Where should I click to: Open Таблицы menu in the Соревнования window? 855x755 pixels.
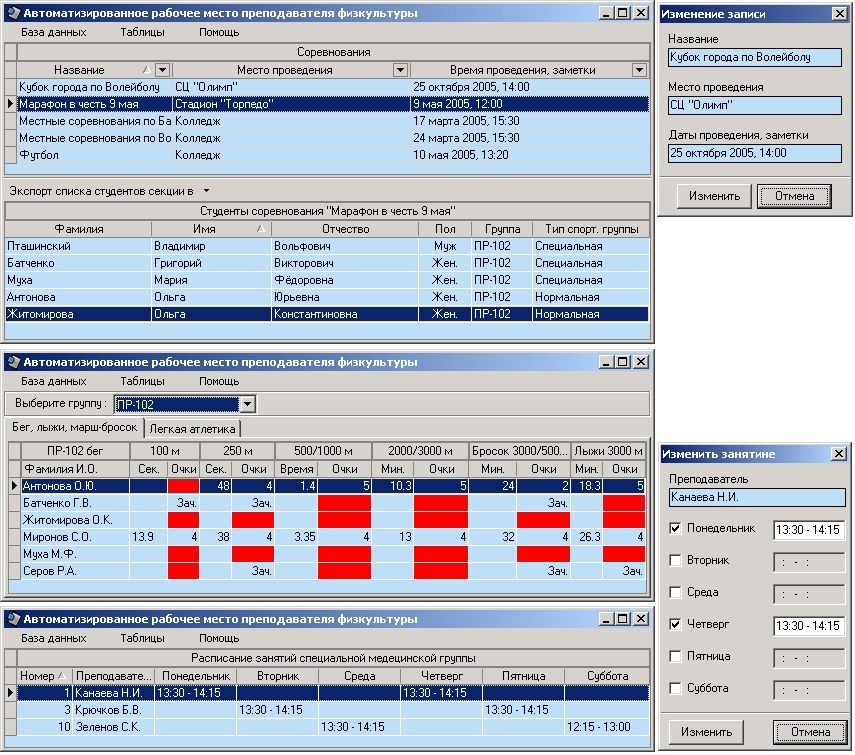(x=142, y=32)
